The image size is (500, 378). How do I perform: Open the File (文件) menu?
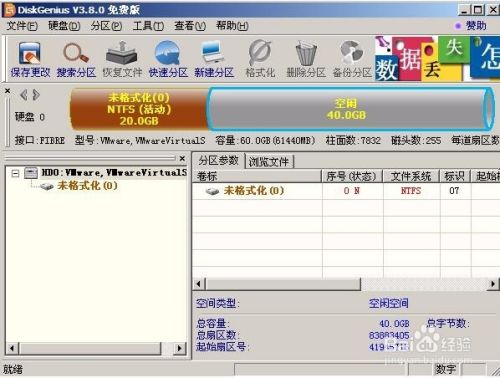pyautogui.click(x=22, y=26)
